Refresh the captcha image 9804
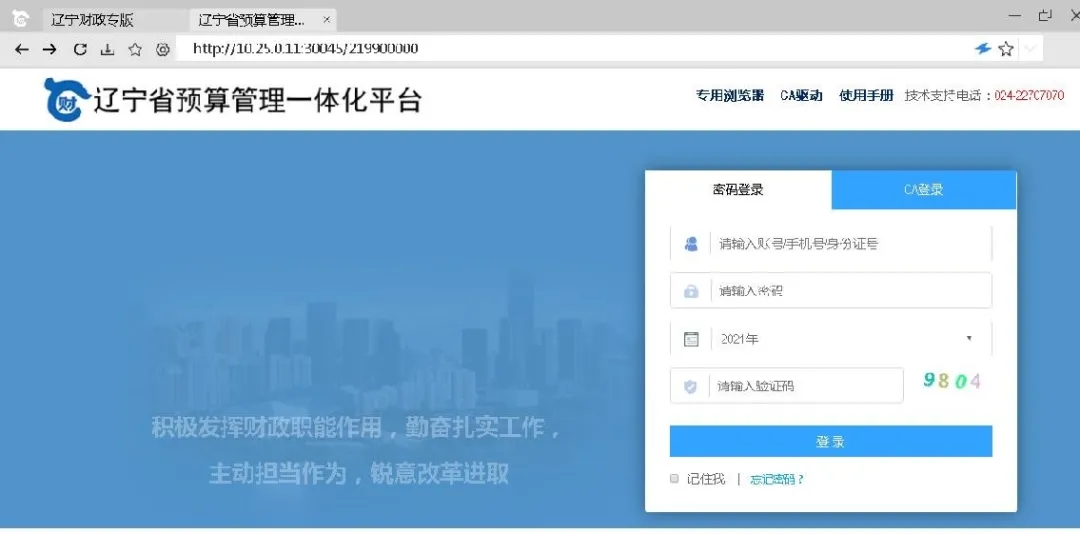Screen dimensions: 1080x534 (x=951, y=381)
